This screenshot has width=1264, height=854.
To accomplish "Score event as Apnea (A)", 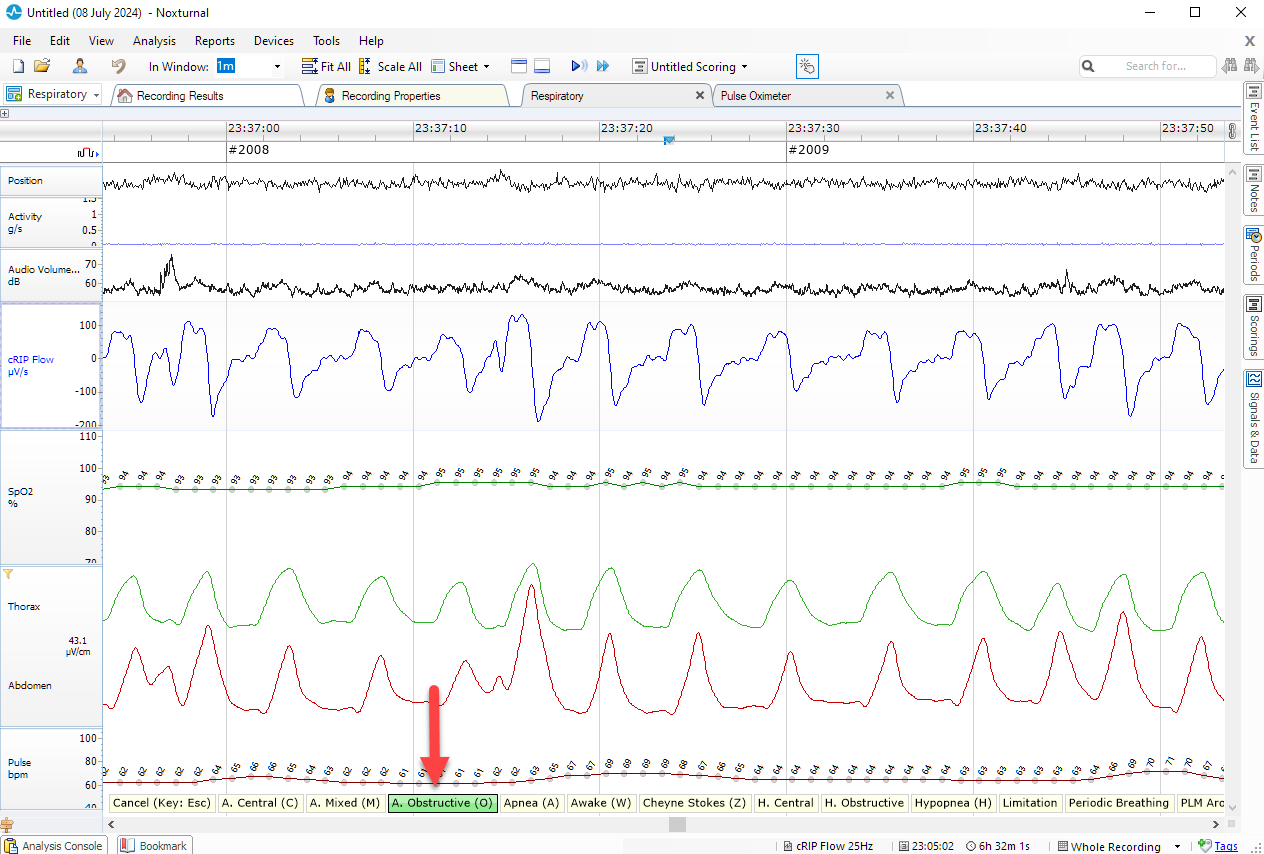I will [x=532, y=803].
